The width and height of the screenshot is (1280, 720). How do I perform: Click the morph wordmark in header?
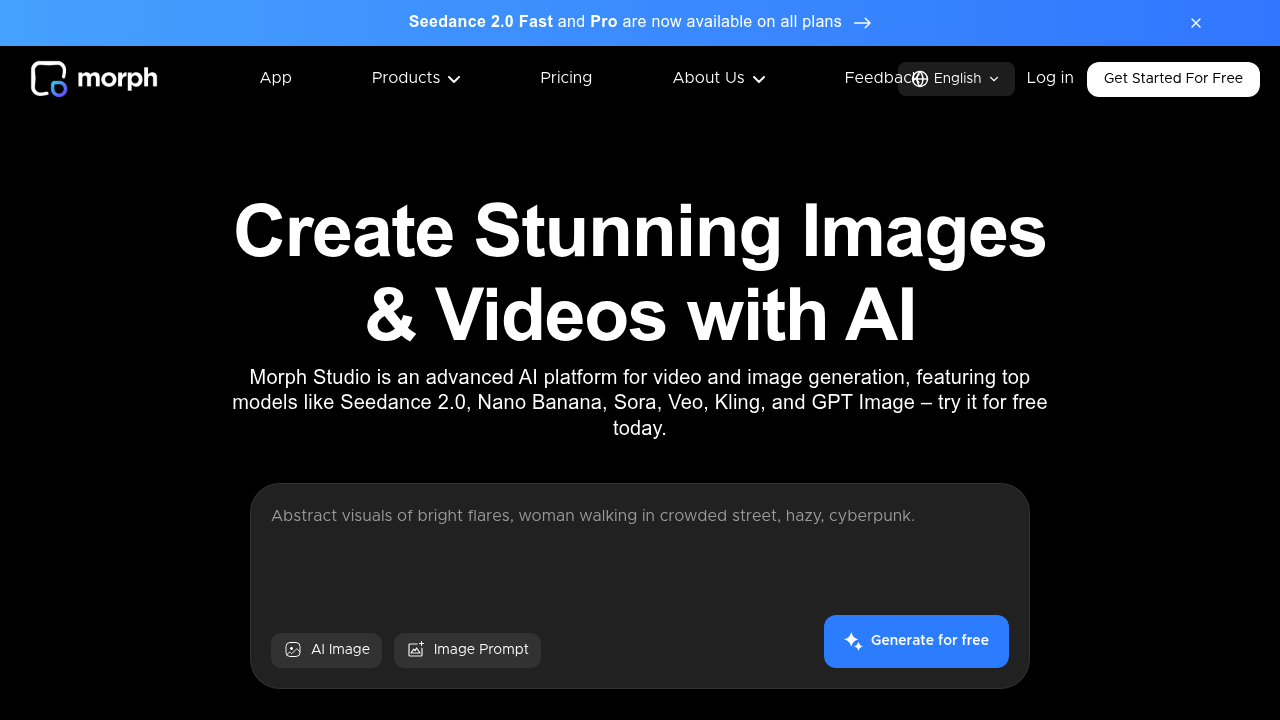[x=117, y=78]
